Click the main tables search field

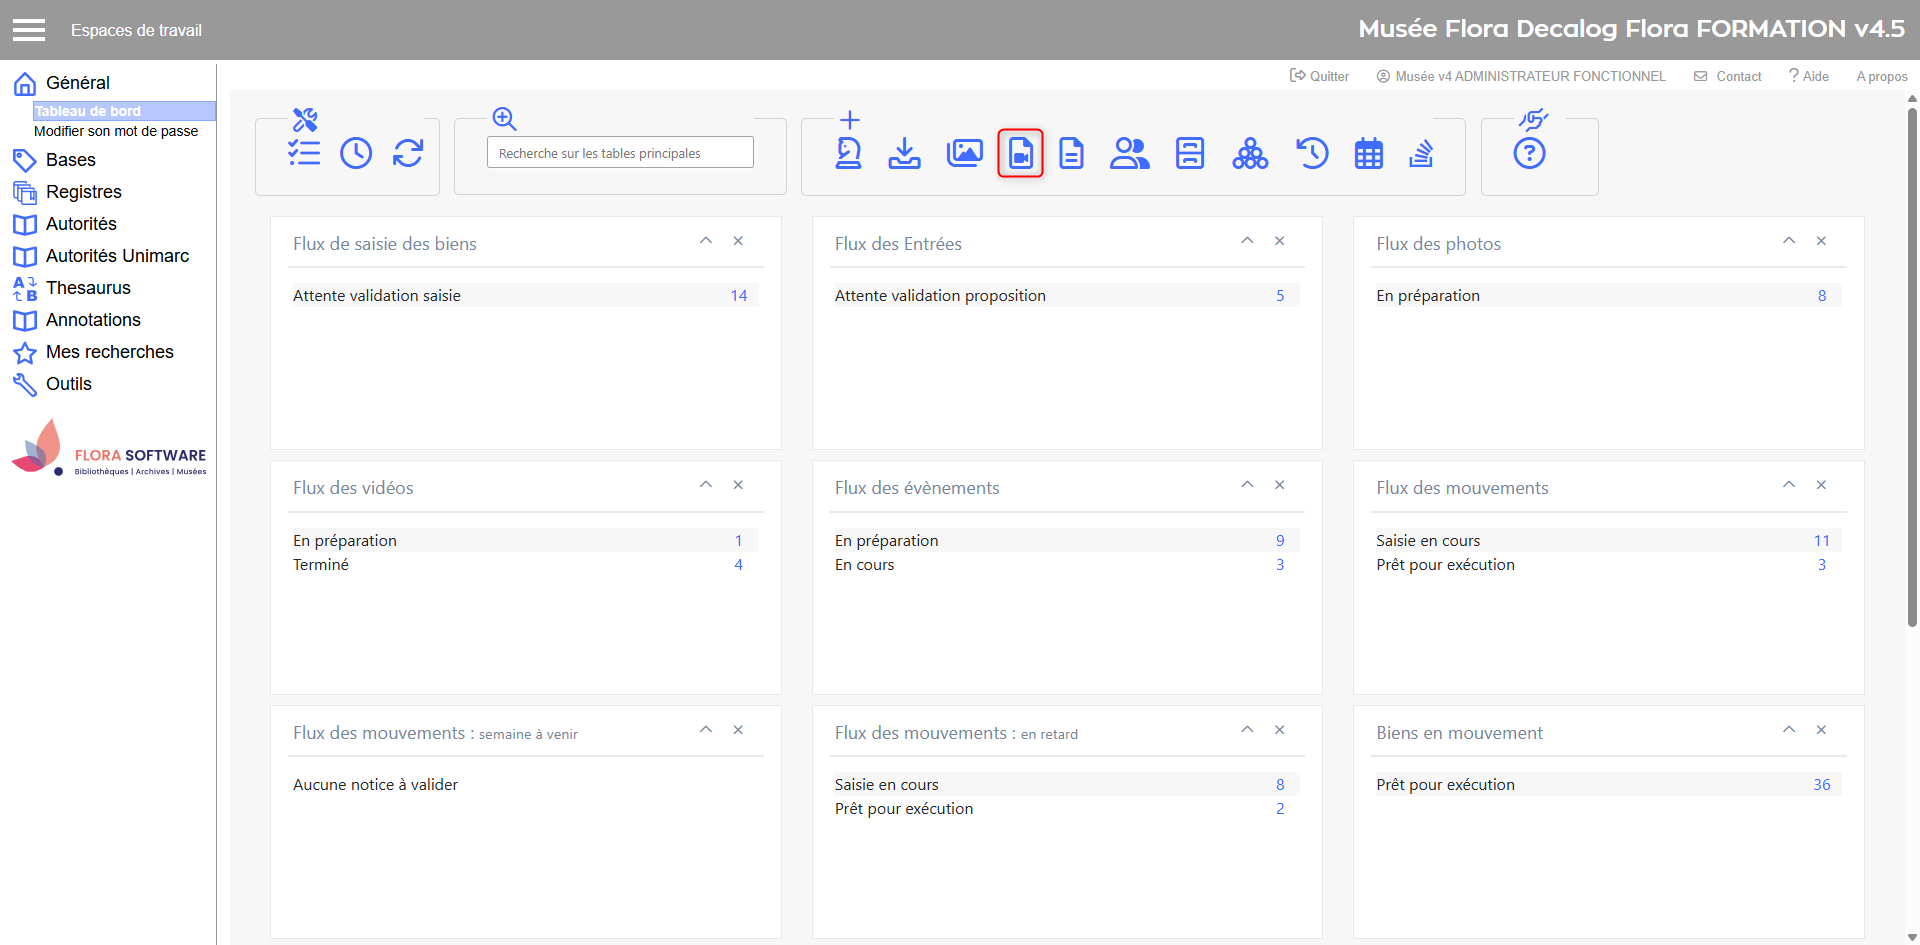coord(620,153)
